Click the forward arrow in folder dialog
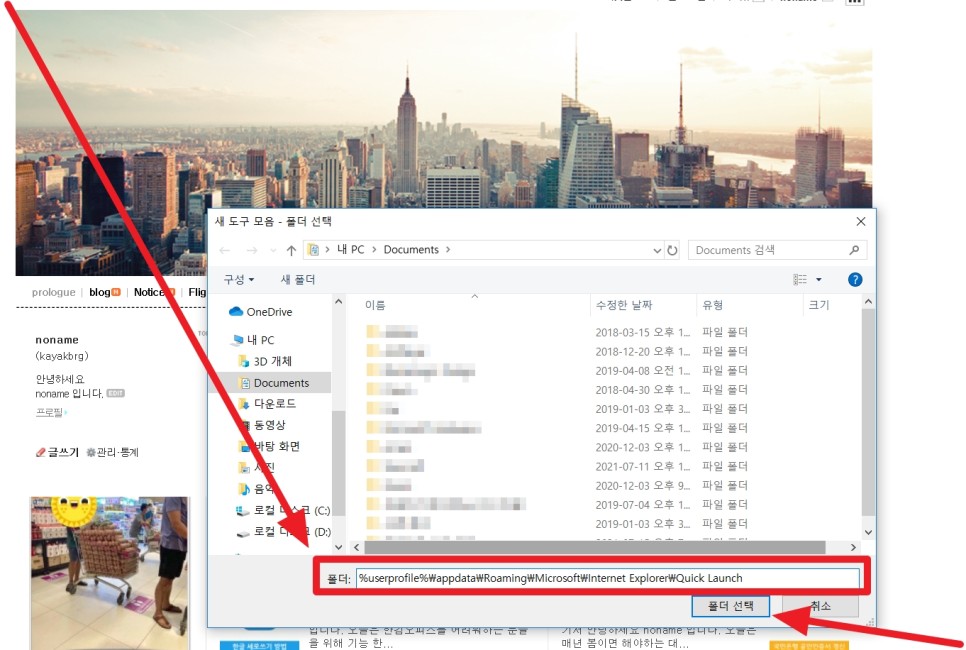 pos(252,250)
